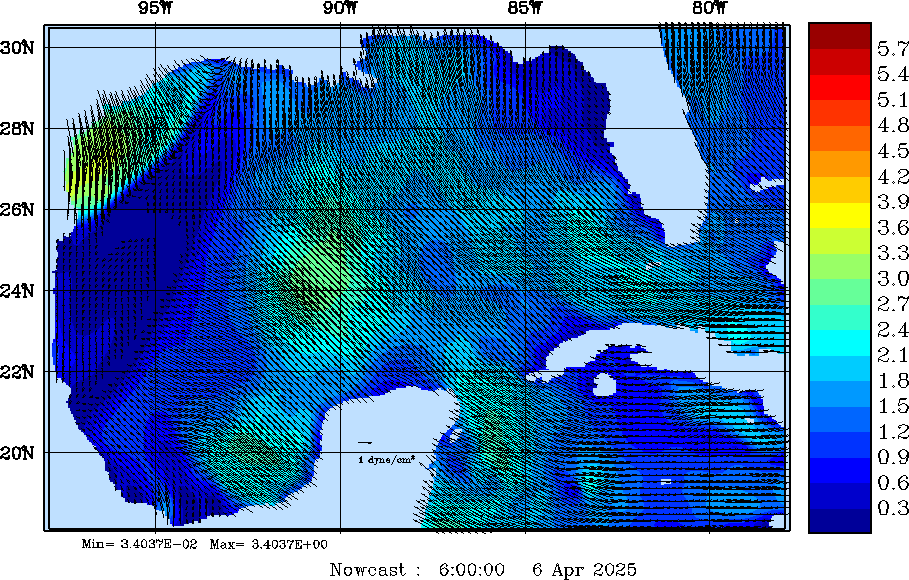The width and height of the screenshot is (909, 580).
Task: Click the 4.8 colorbar tick value
Action: coord(893,125)
